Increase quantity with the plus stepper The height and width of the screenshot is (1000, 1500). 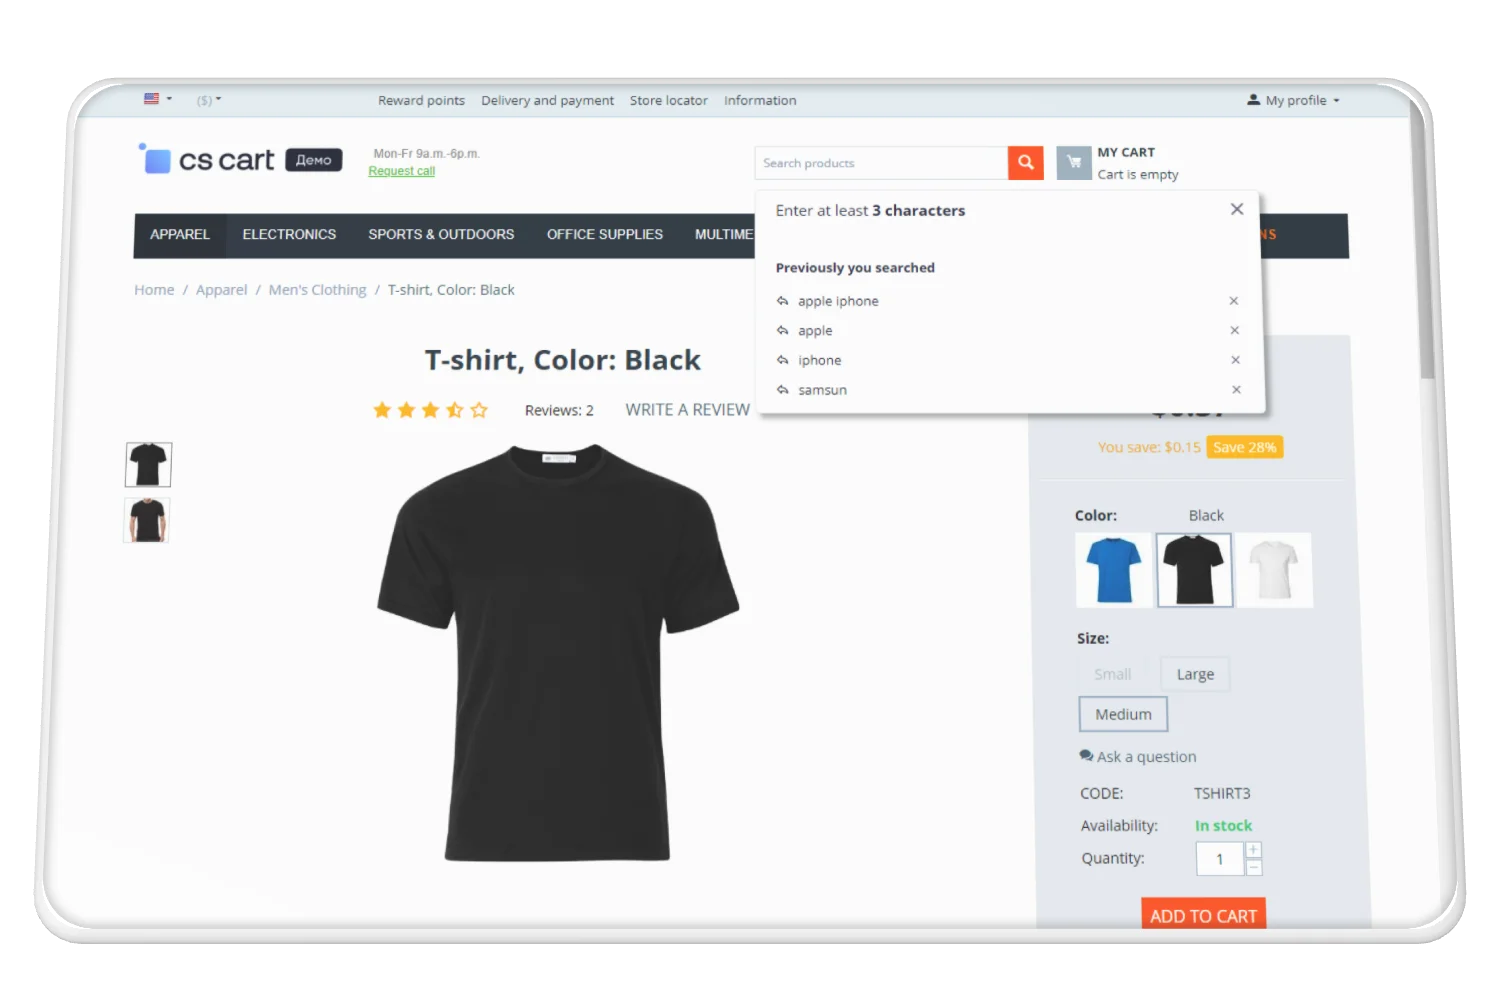(x=1253, y=850)
